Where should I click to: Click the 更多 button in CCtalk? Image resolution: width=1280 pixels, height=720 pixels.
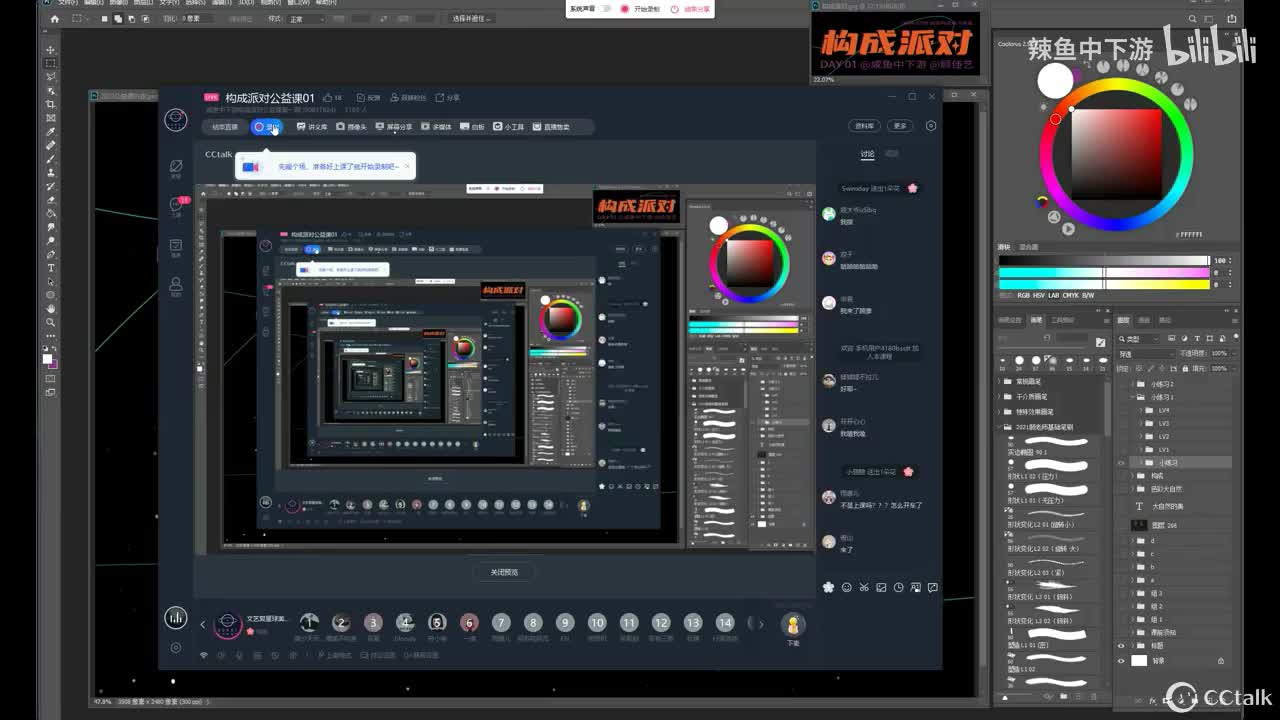pos(900,126)
